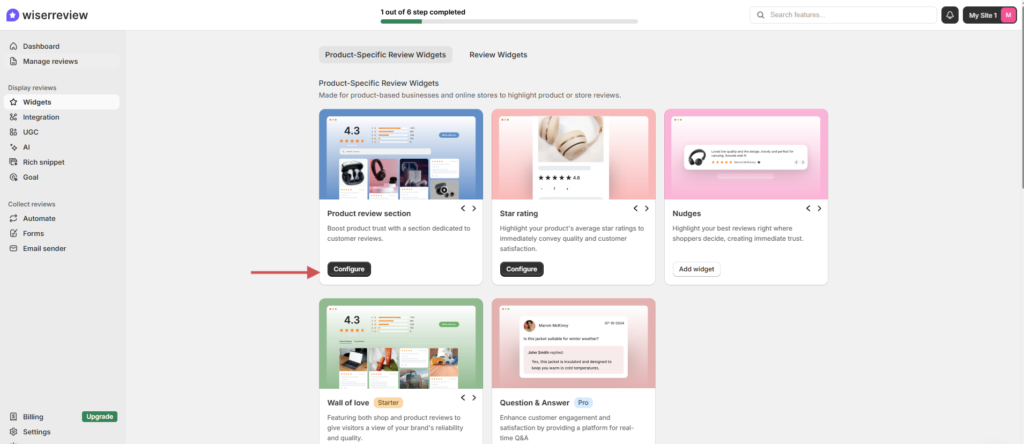Open the AI section icon
Image resolution: width=1024 pixels, height=444 pixels.
(x=13, y=147)
